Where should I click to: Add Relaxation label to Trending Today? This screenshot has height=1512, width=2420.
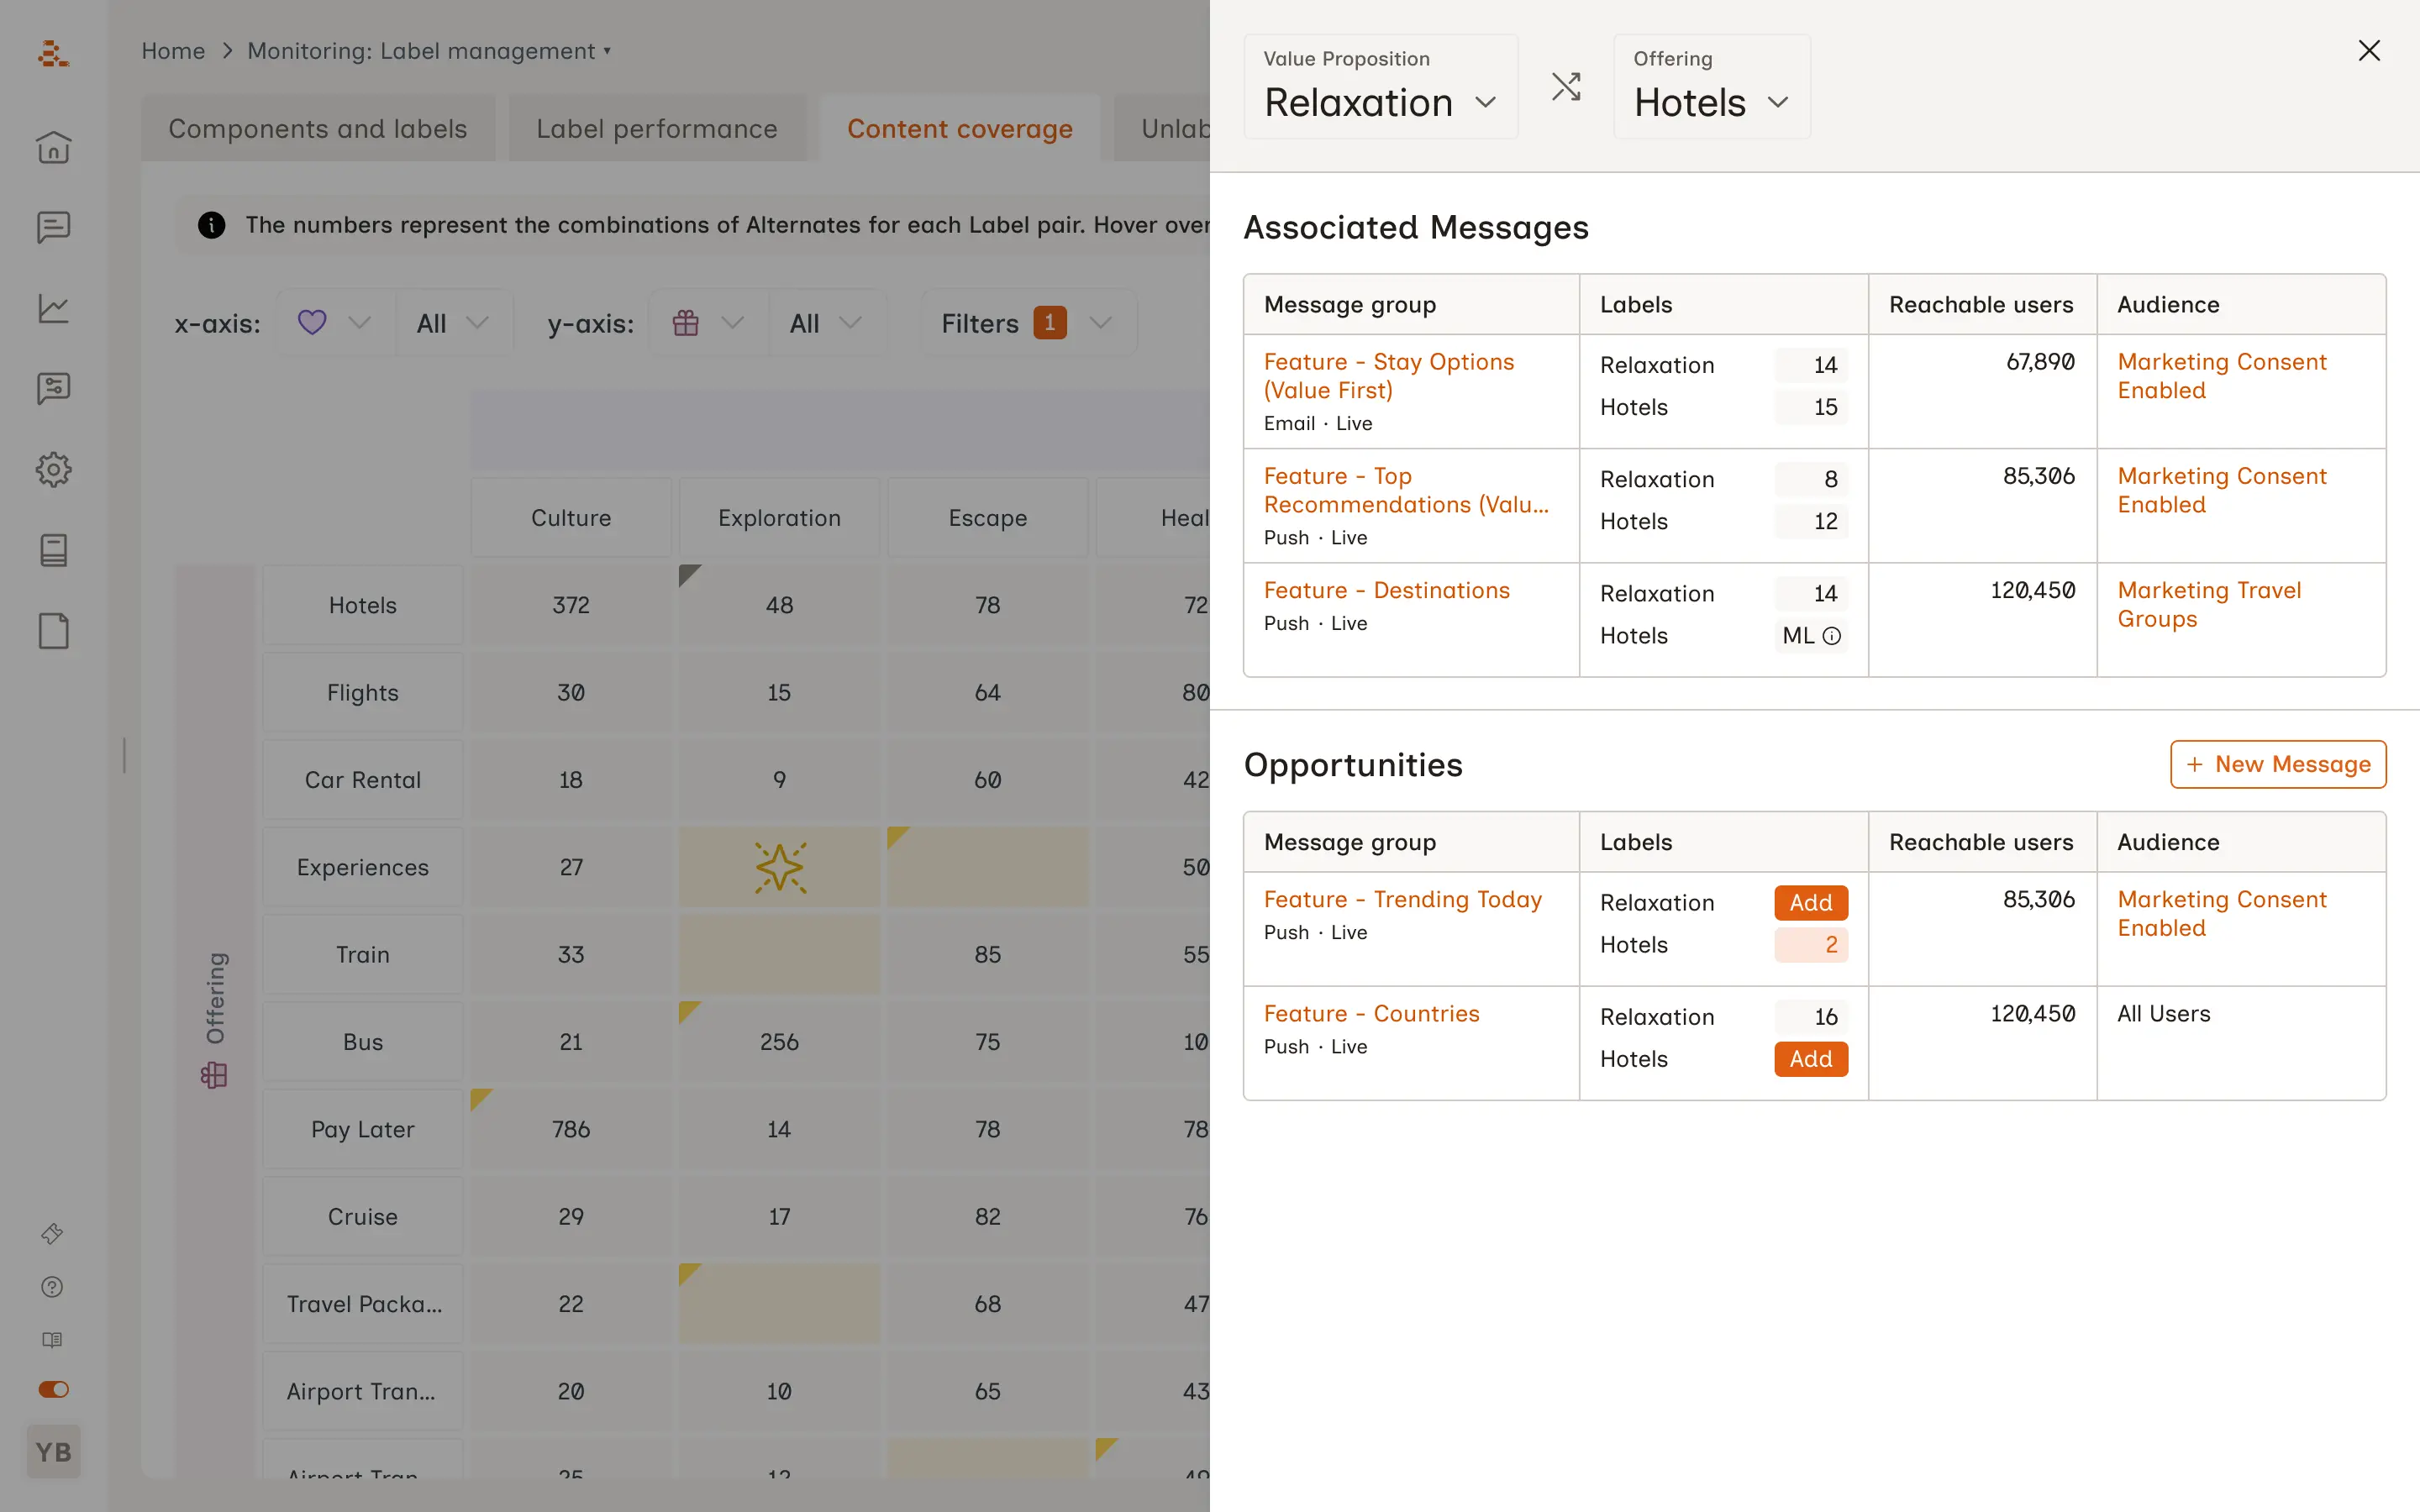click(x=1810, y=902)
